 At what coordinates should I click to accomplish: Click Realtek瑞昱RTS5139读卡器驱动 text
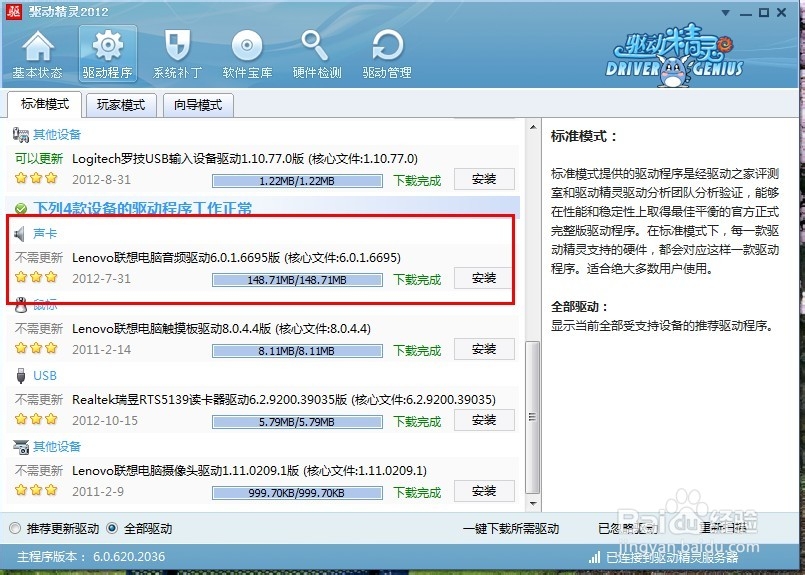click(209, 399)
